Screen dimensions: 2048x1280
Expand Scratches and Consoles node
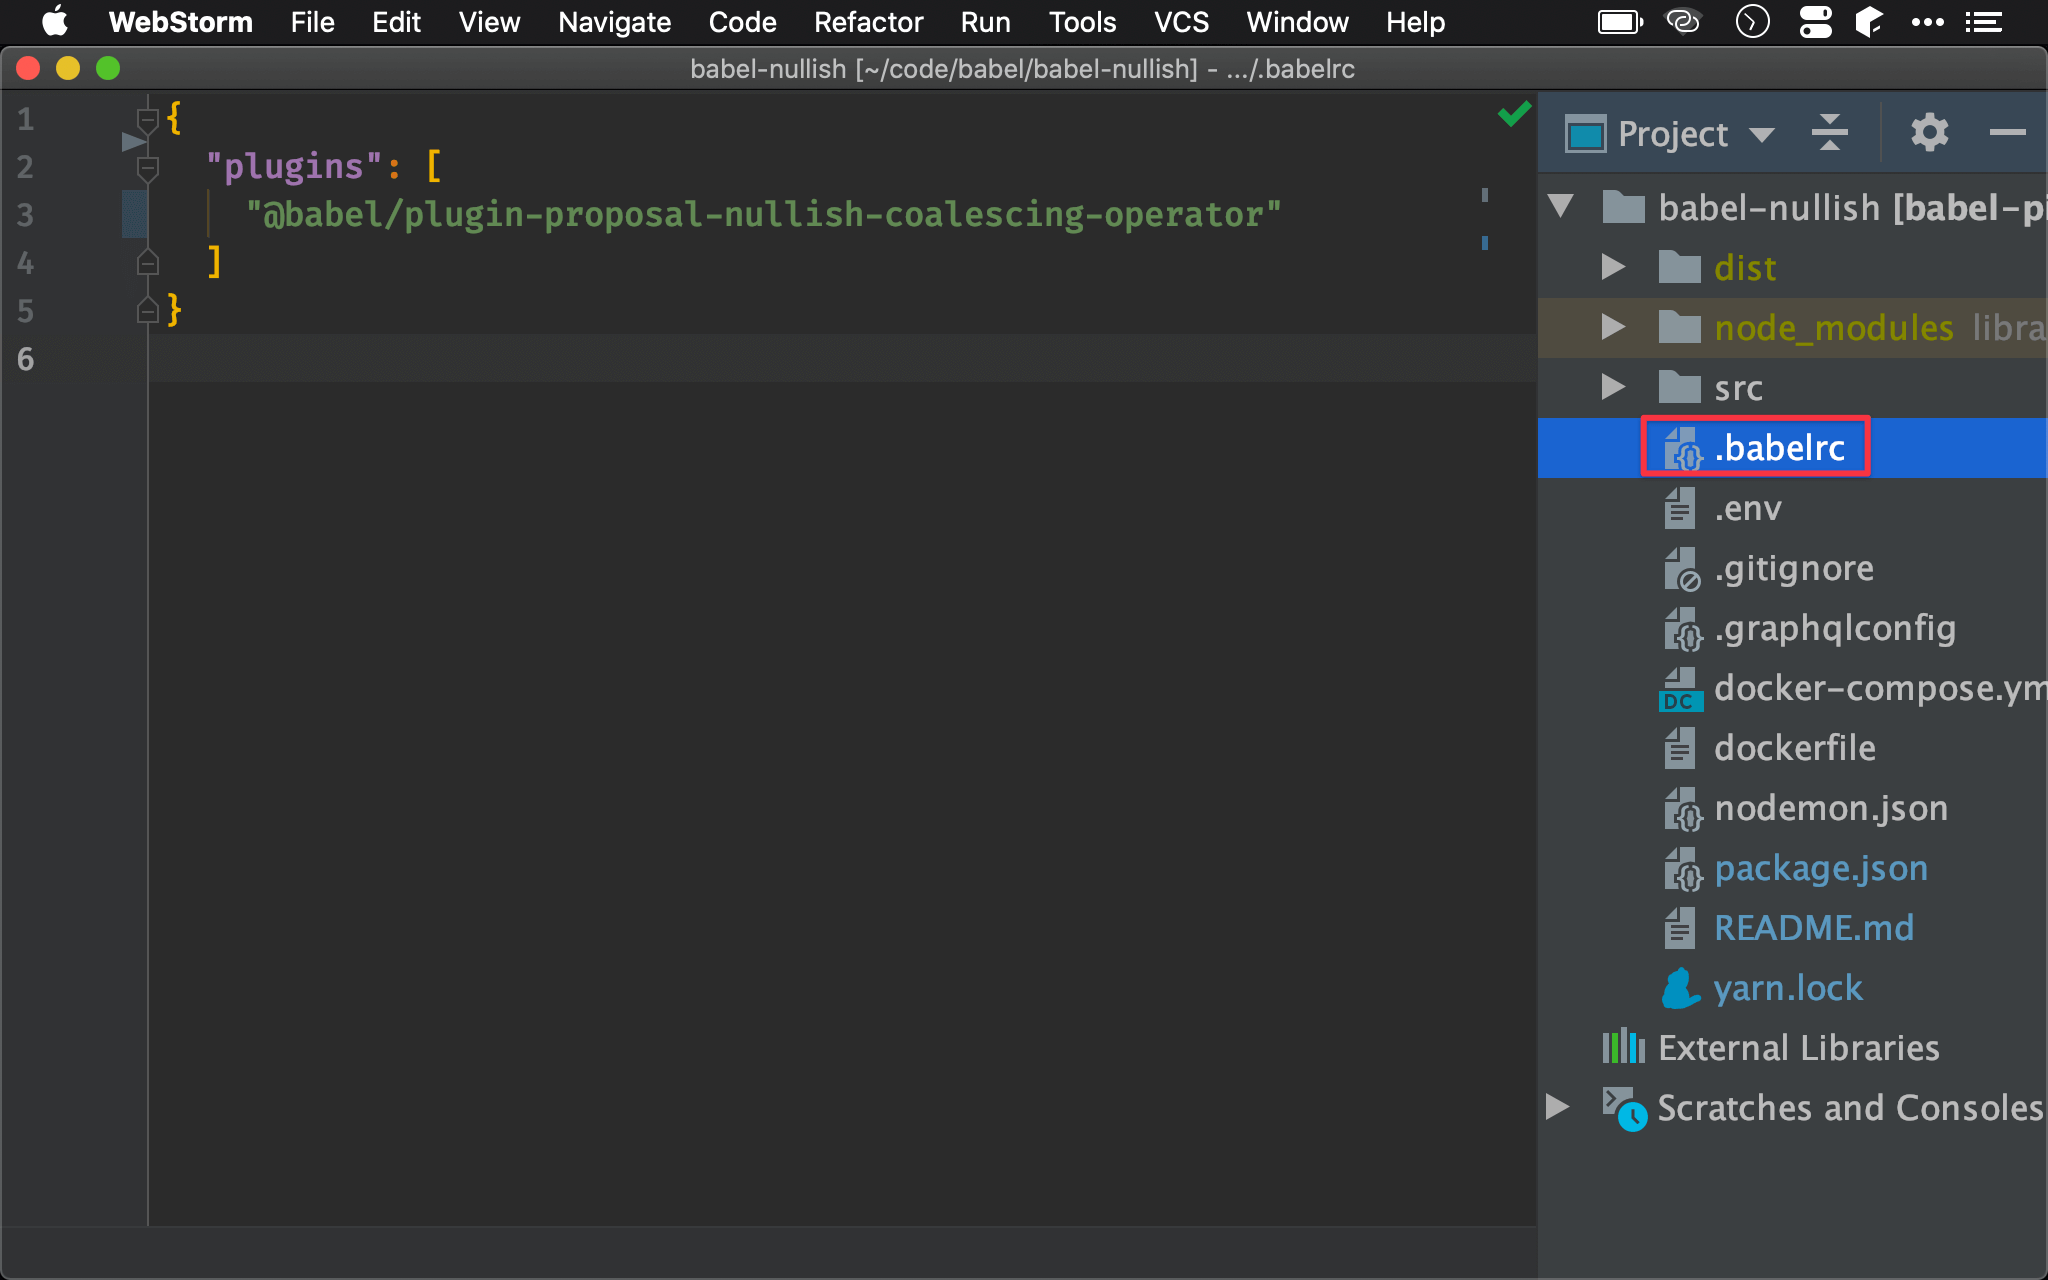click(x=1557, y=1107)
